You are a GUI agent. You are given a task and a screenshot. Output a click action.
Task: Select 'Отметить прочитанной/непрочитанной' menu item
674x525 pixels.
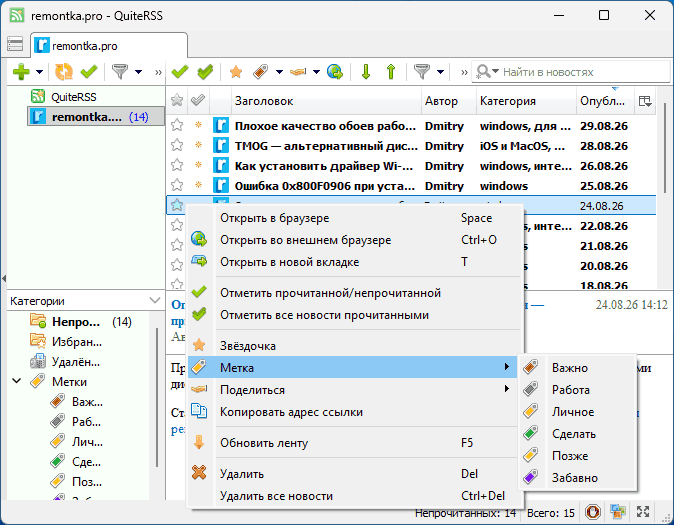click(355, 293)
